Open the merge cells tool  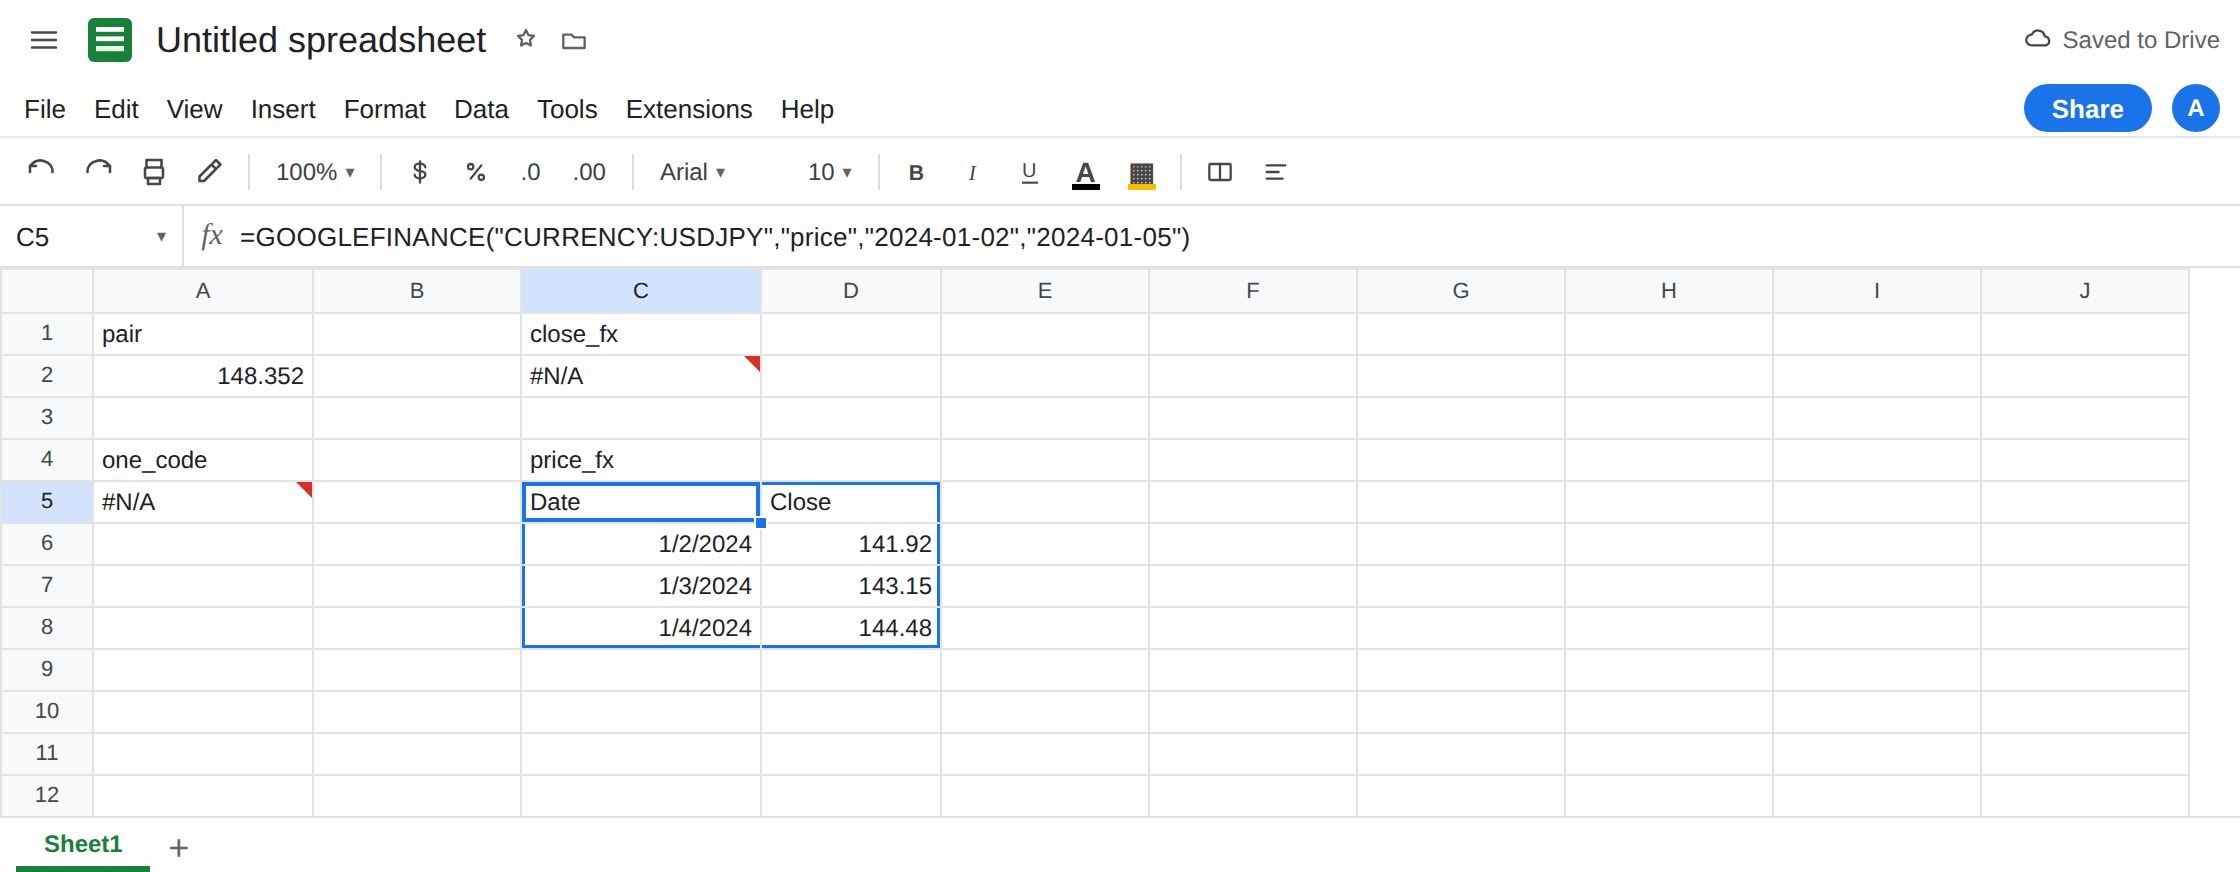1220,172
